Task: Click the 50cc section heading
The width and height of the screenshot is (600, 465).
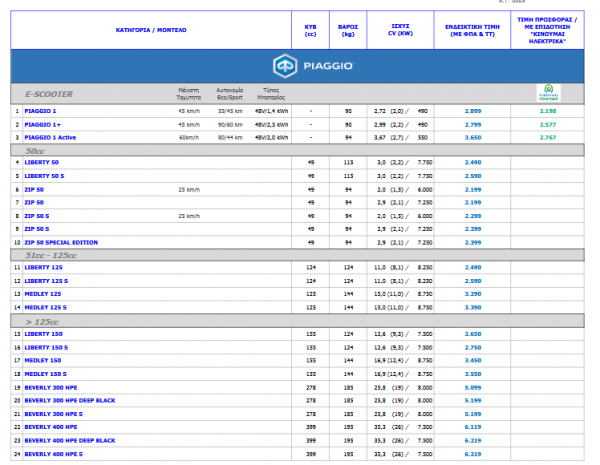Action: [x=35, y=151]
